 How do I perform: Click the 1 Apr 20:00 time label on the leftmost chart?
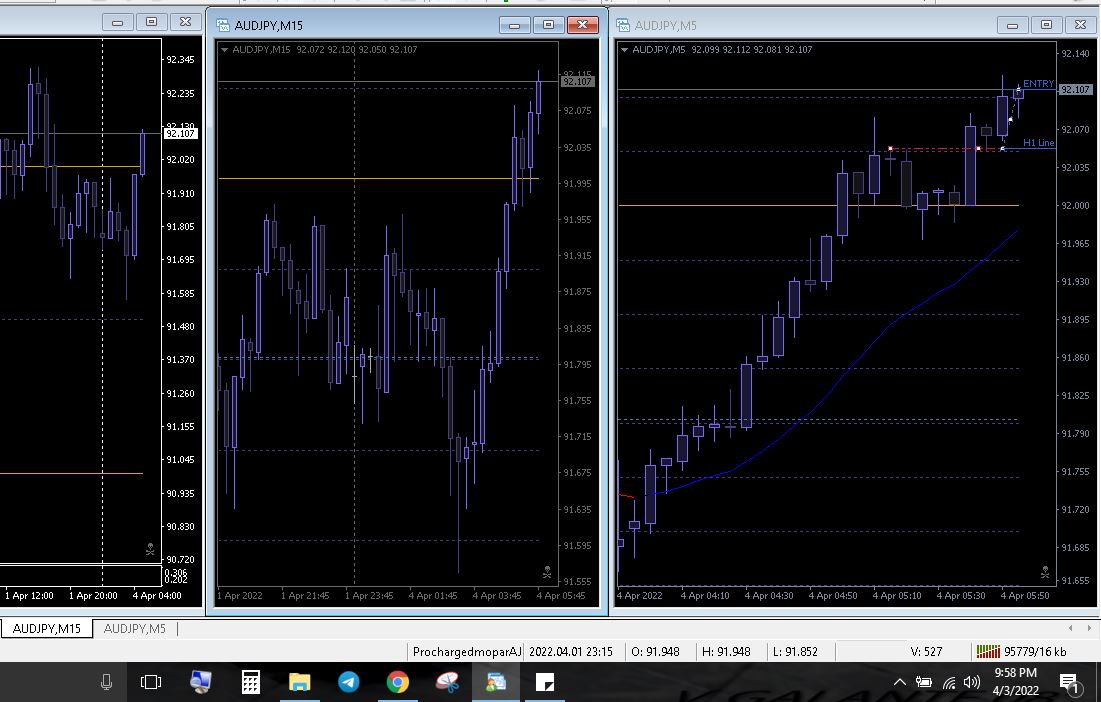(x=93, y=595)
